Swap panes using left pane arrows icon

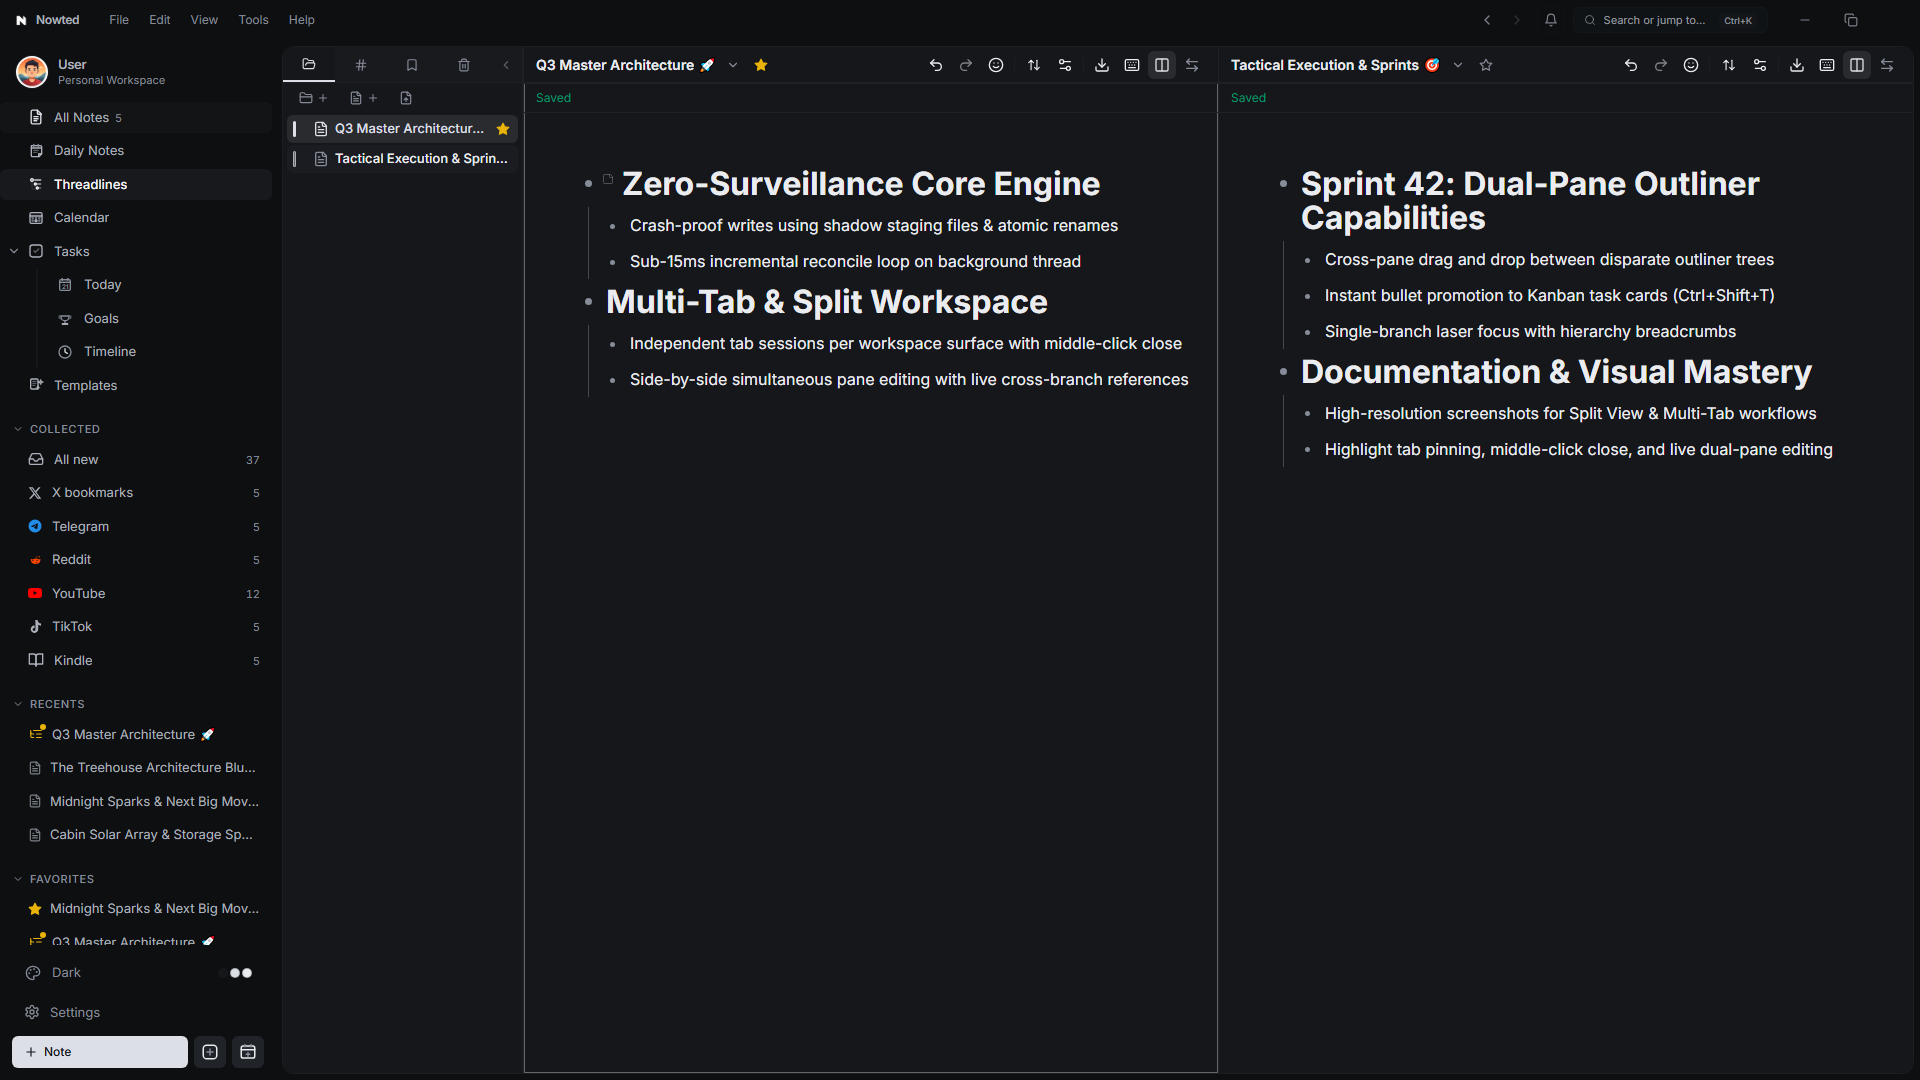(1192, 65)
